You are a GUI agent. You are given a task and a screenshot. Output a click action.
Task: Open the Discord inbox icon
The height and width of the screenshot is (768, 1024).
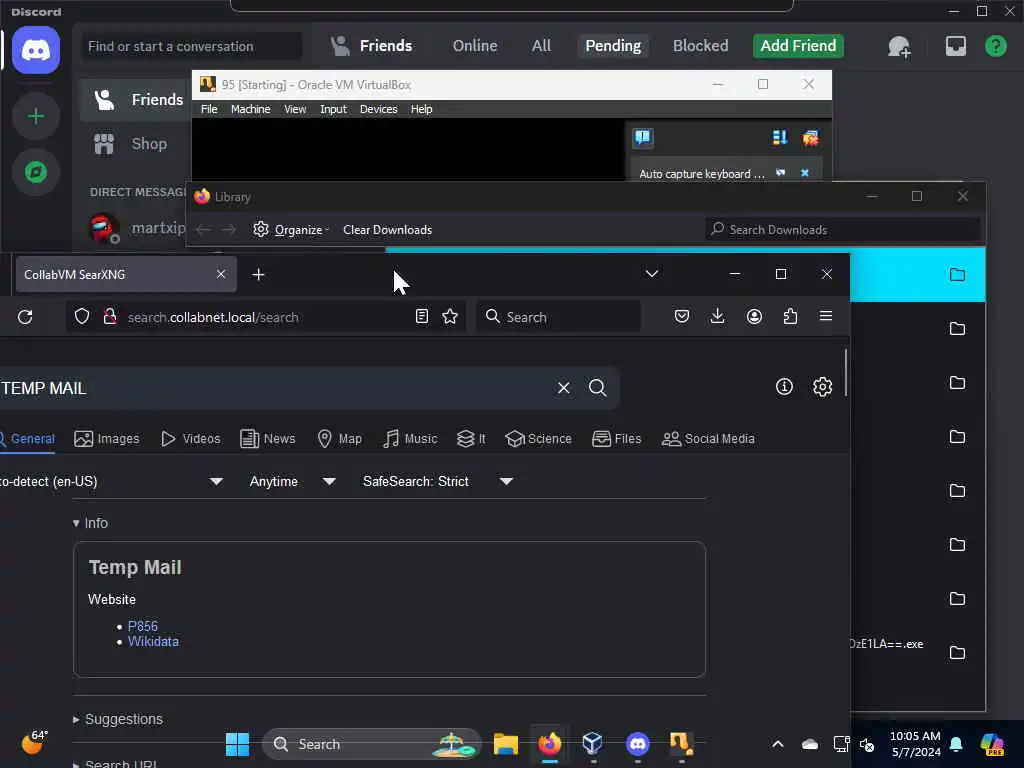tap(955, 46)
